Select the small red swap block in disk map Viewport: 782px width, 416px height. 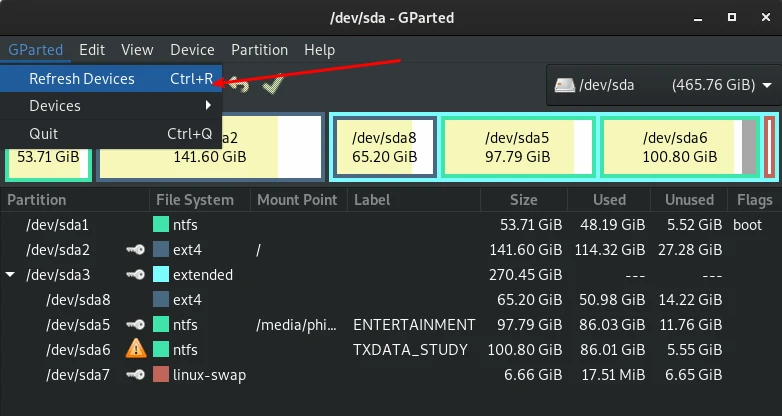[x=770, y=147]
